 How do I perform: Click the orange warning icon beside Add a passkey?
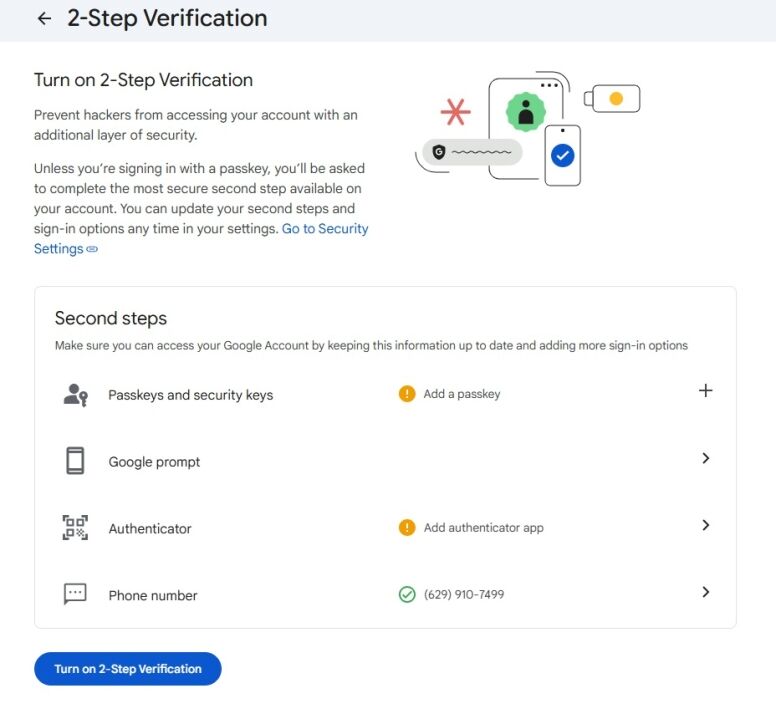pyautogui.click(x=406, y=394)
